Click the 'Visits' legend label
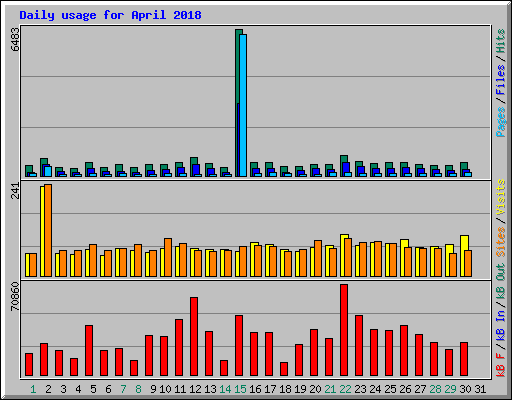 point(500,197)
